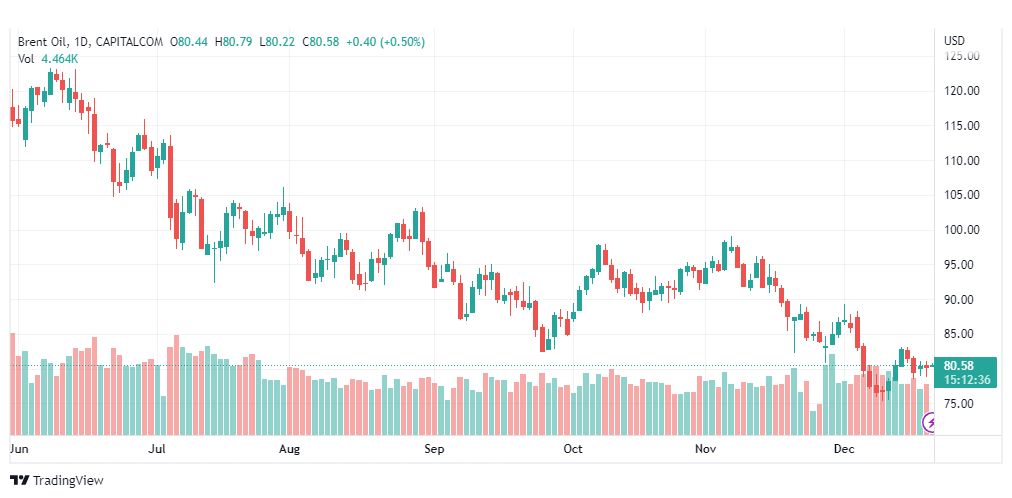Click the Dec marker on time axis
The height and width of the screenshot is (498, 1012).
point(844,449)
